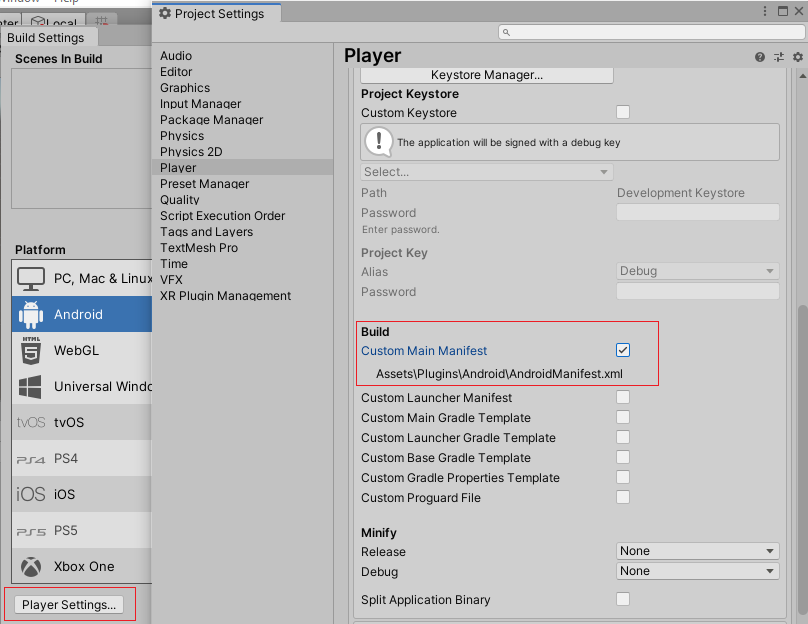
Task: Click the AndroidManifest.xml path text
Action: coord(499,374)
